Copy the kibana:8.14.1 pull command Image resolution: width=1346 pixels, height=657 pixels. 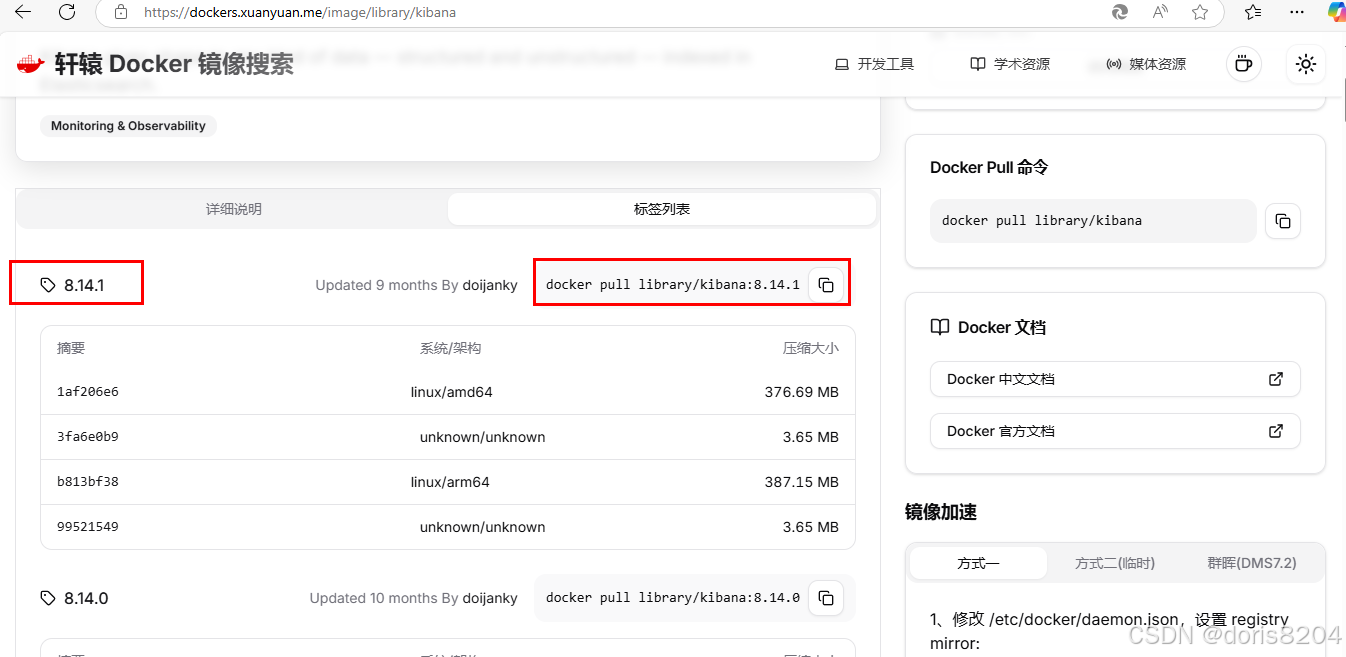coord(826,285)
